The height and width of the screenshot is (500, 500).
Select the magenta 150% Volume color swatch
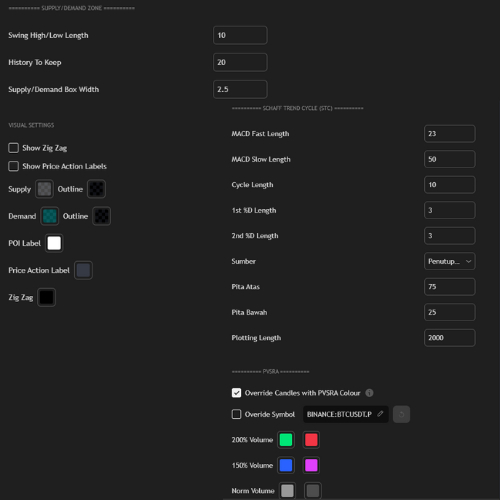tap(311, 465)
